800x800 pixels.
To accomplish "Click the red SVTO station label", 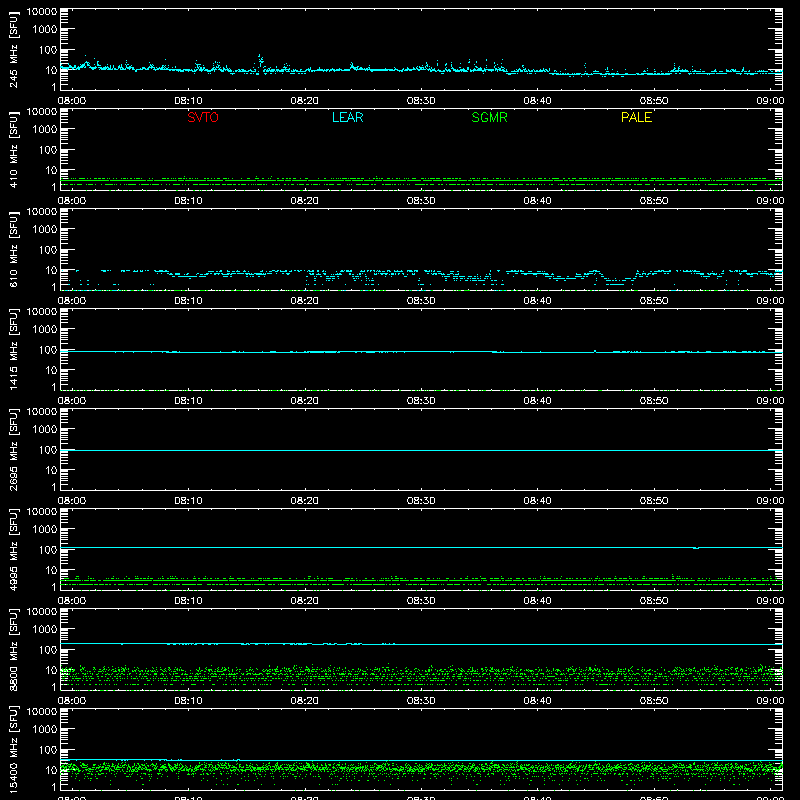I will 203,117.
